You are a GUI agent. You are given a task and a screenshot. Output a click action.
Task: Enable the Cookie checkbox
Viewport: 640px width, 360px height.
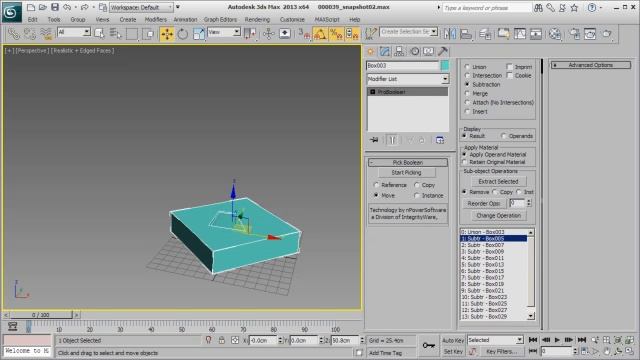[509, 76]
